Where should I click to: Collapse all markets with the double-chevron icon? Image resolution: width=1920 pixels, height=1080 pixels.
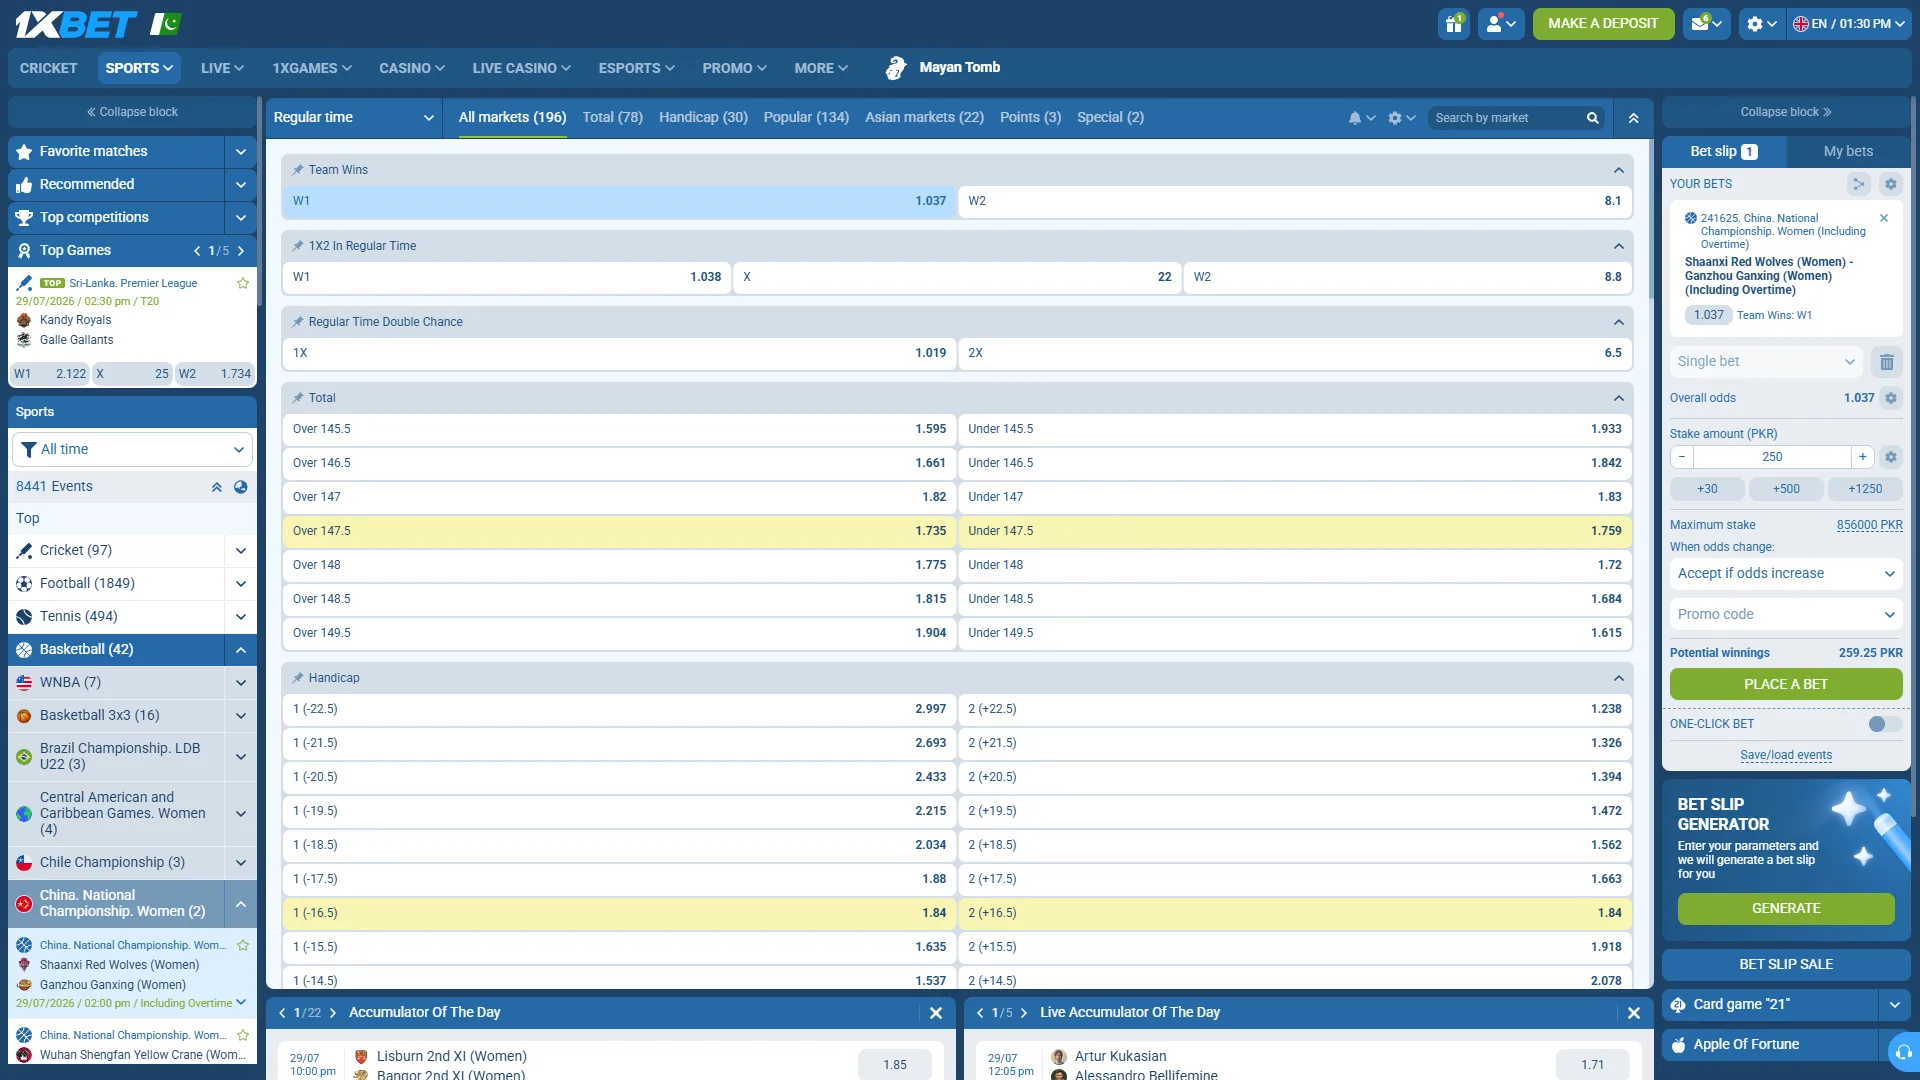(x=1633, y=118)
